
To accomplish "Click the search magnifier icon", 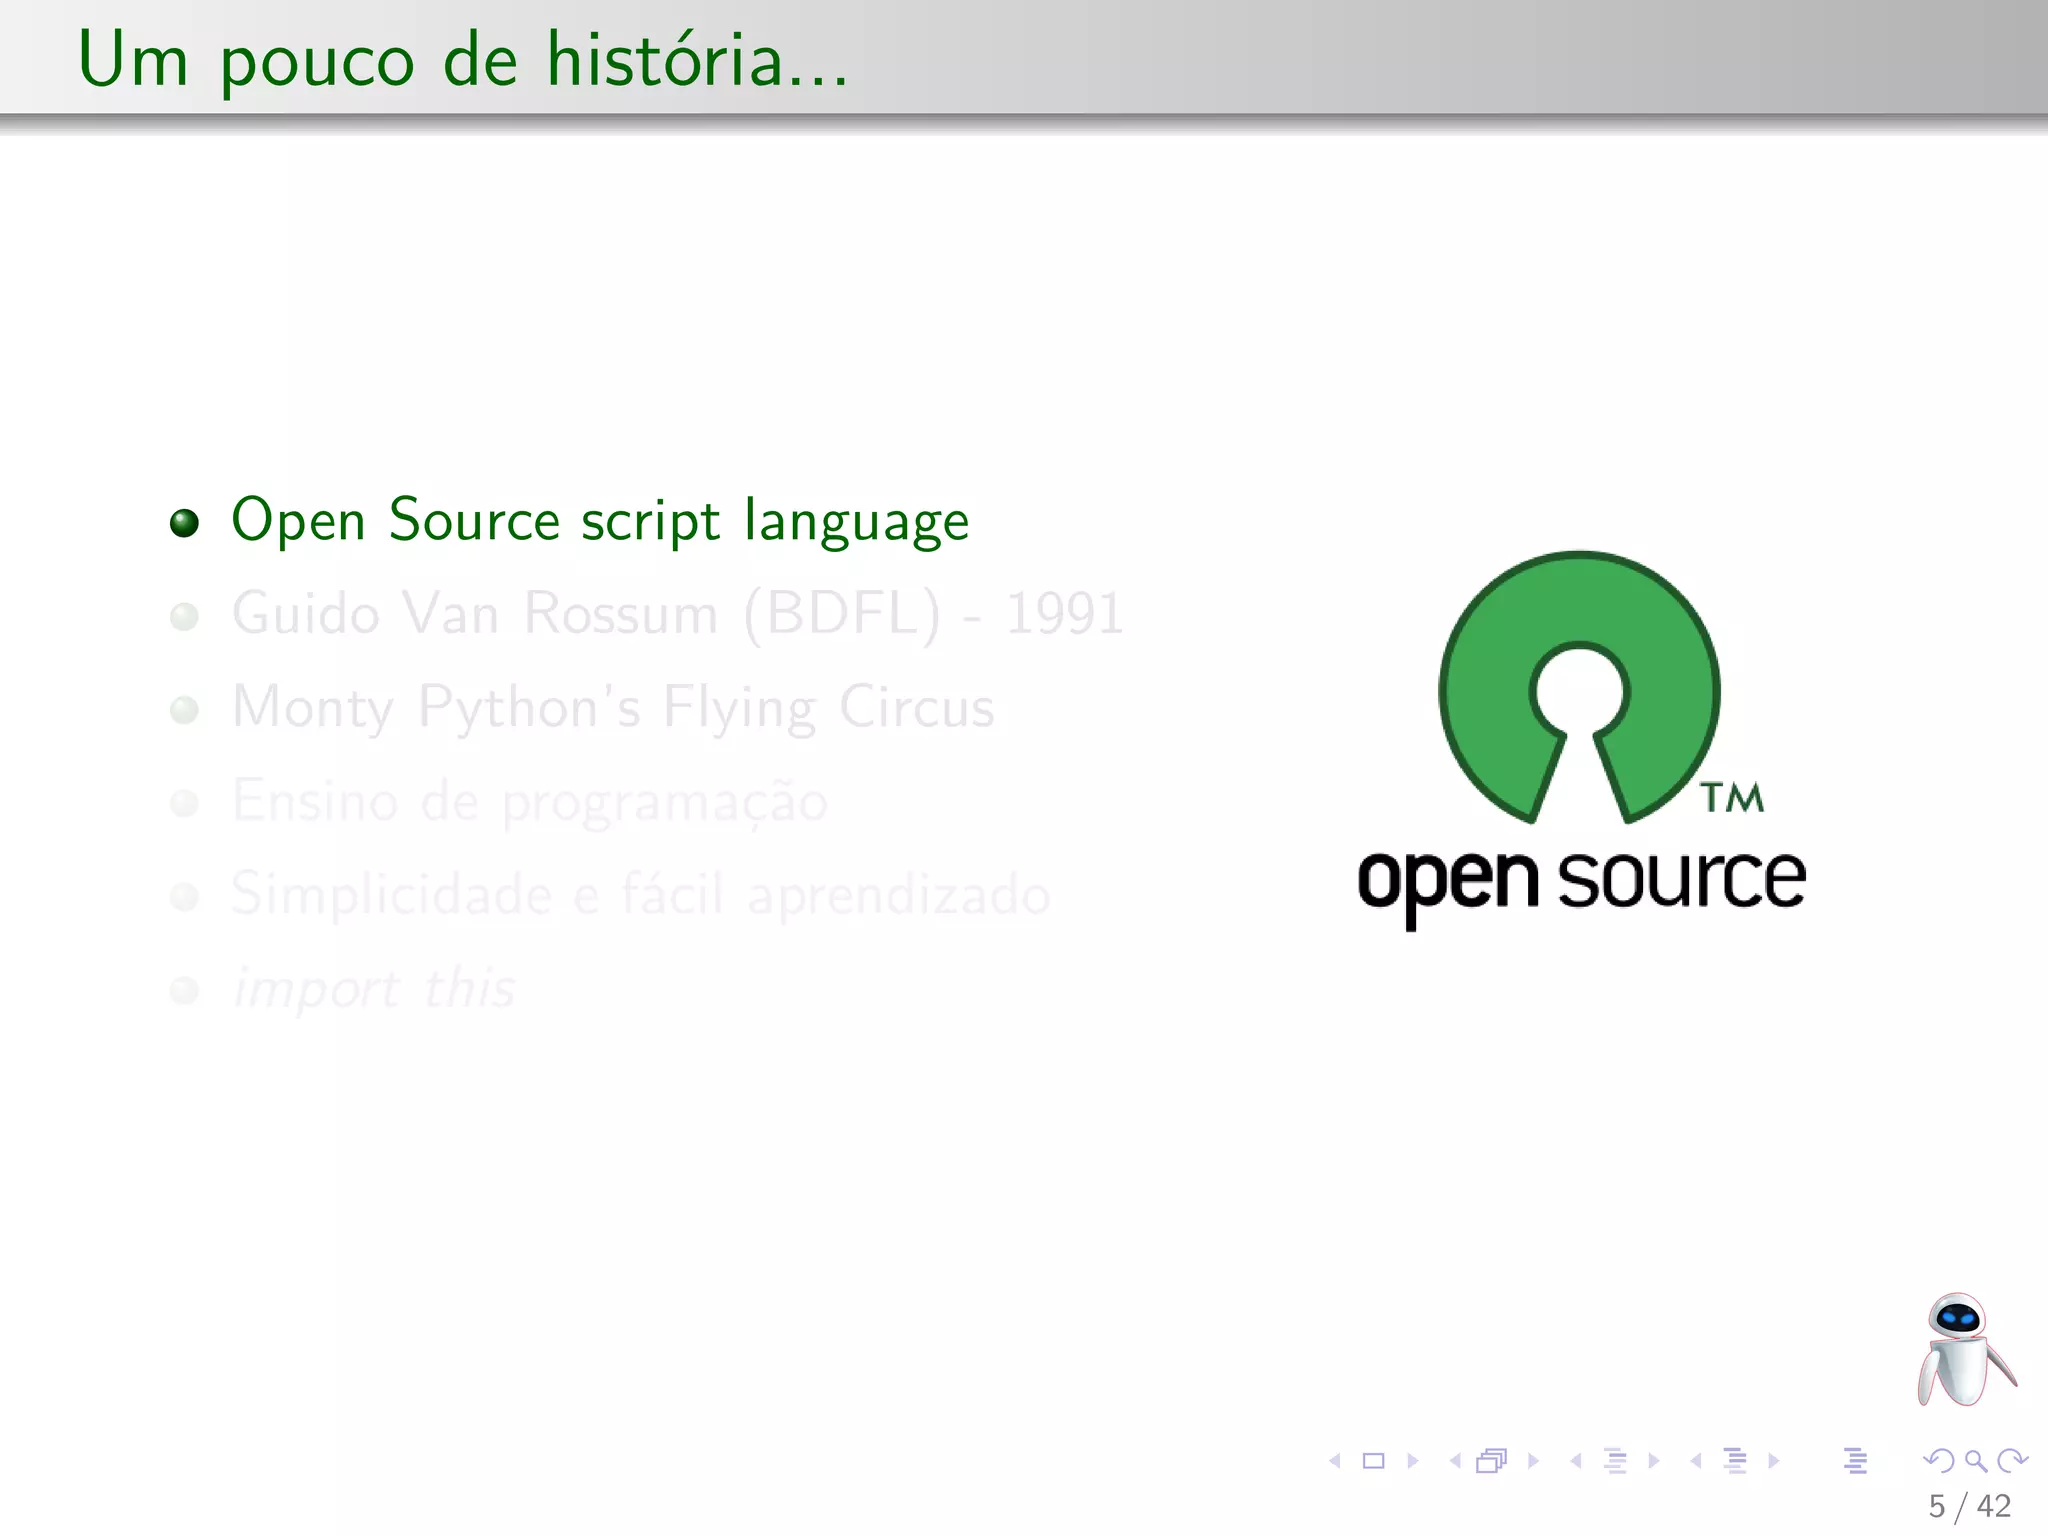I will point(1976,1461).
